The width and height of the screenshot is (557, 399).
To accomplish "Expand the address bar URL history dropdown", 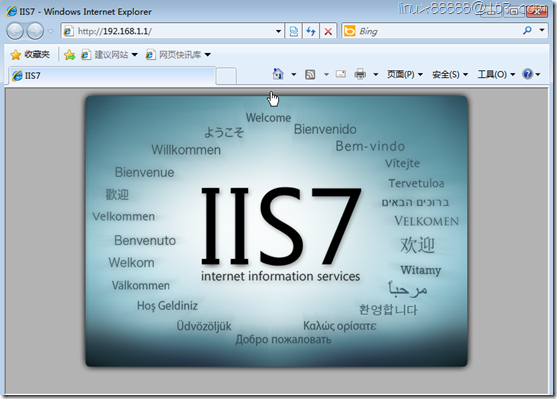I will pyautogui.click(x=278, y=31).
